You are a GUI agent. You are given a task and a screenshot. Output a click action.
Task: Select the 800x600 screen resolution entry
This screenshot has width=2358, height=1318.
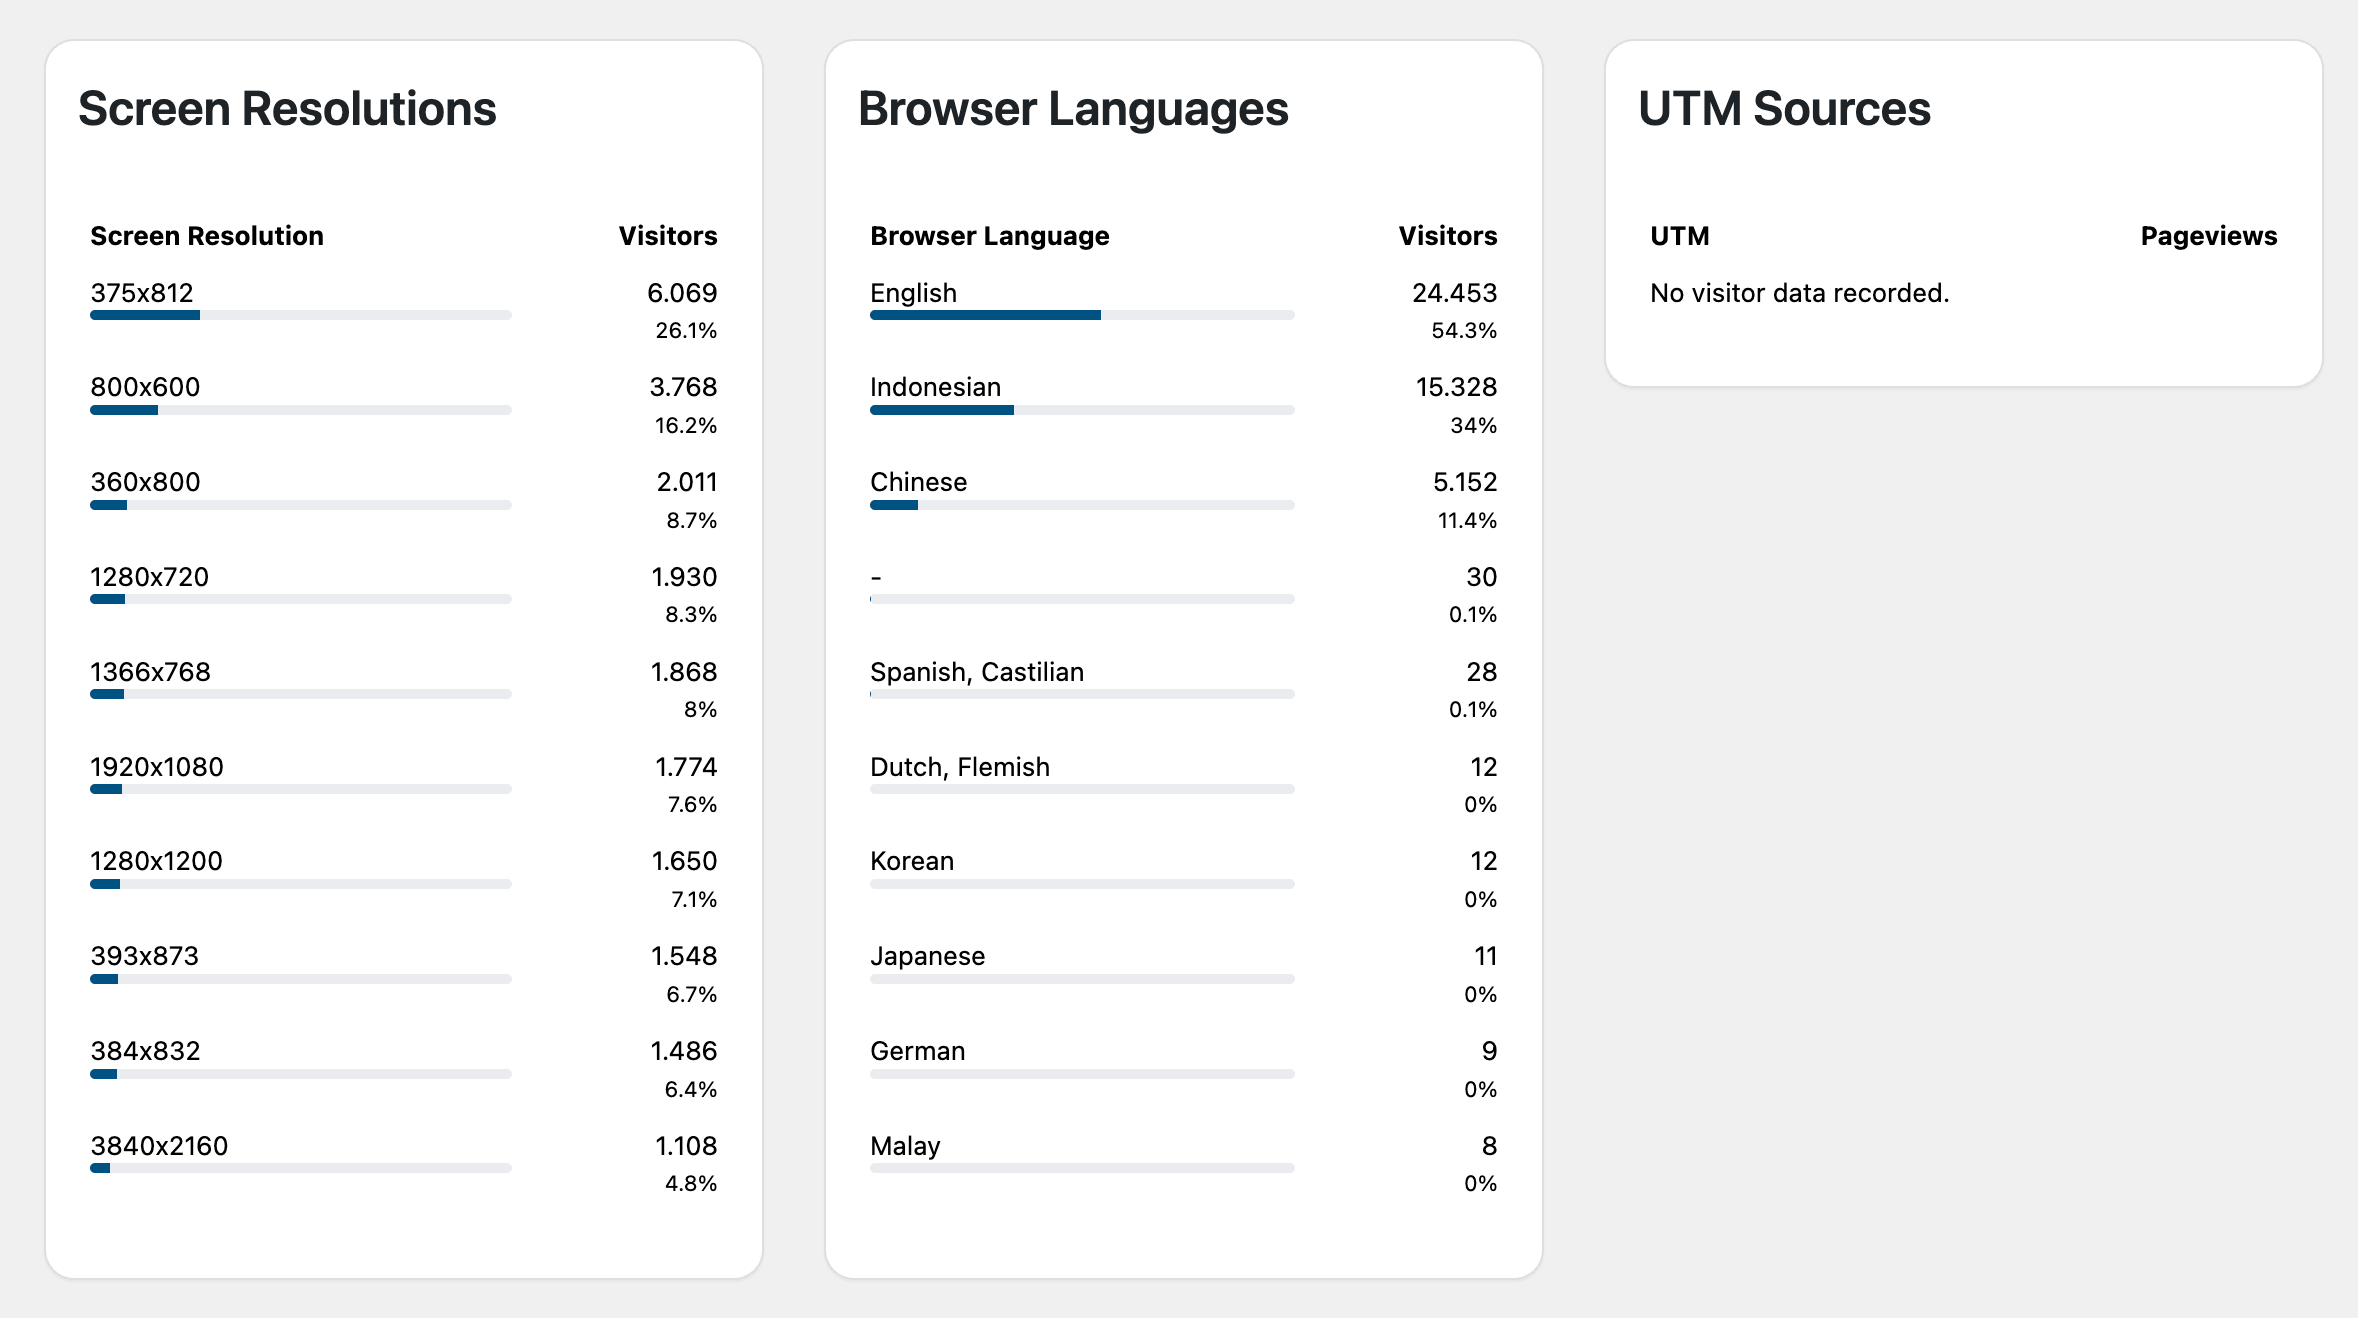coord(145,387)
